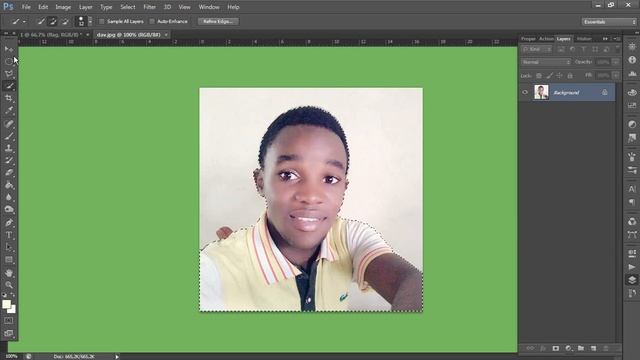Choose Subtract from selection mode icon
Viewport: 640px width, 360px height.
click(64, 22)
